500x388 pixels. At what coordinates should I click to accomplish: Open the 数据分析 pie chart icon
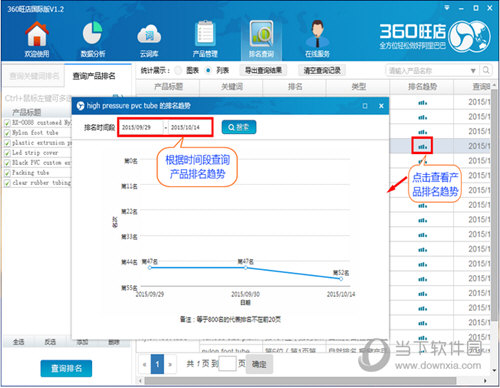(x=93, y=39)
